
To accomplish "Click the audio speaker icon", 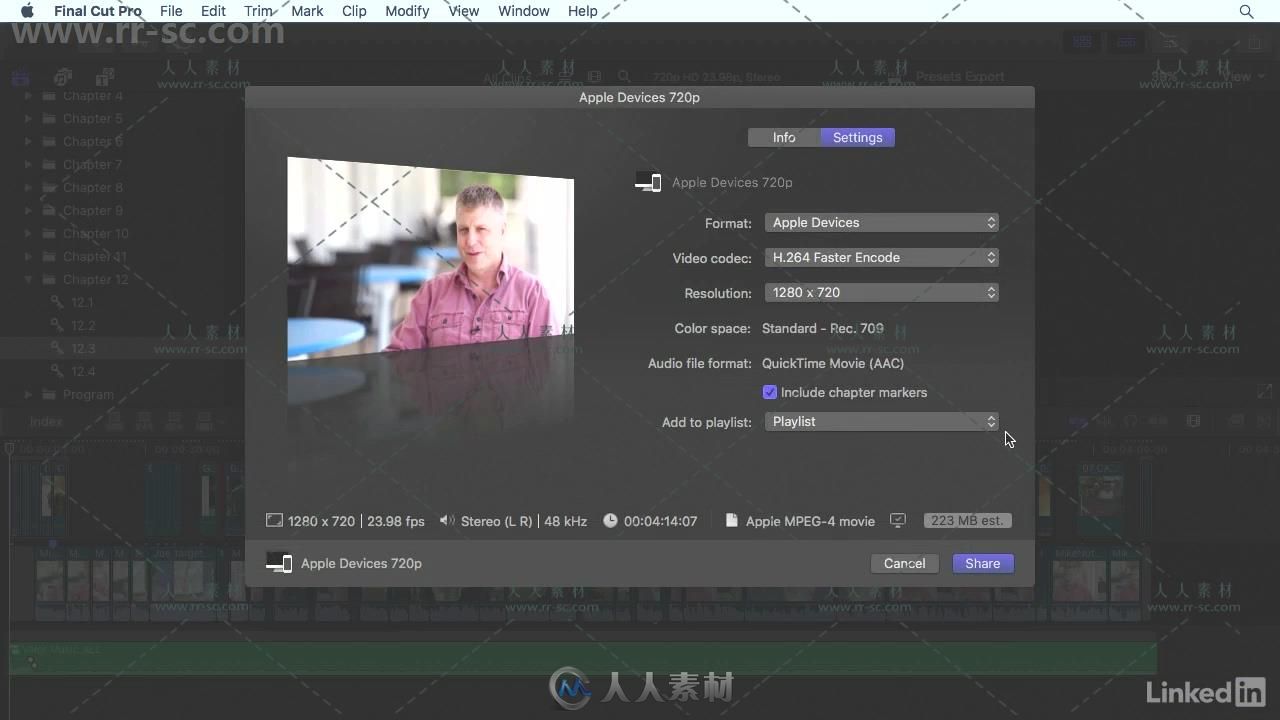I will tap(447, 520).
